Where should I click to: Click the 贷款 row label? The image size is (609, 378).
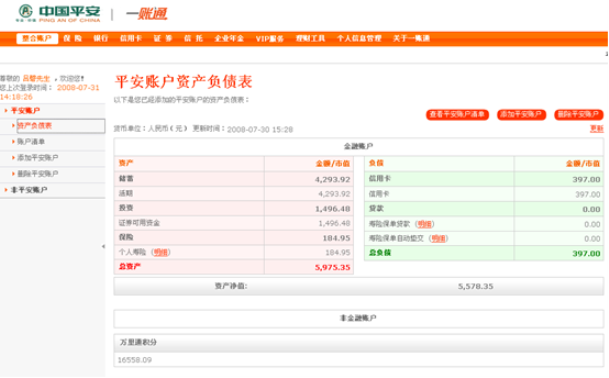click(x=376, y=209)
